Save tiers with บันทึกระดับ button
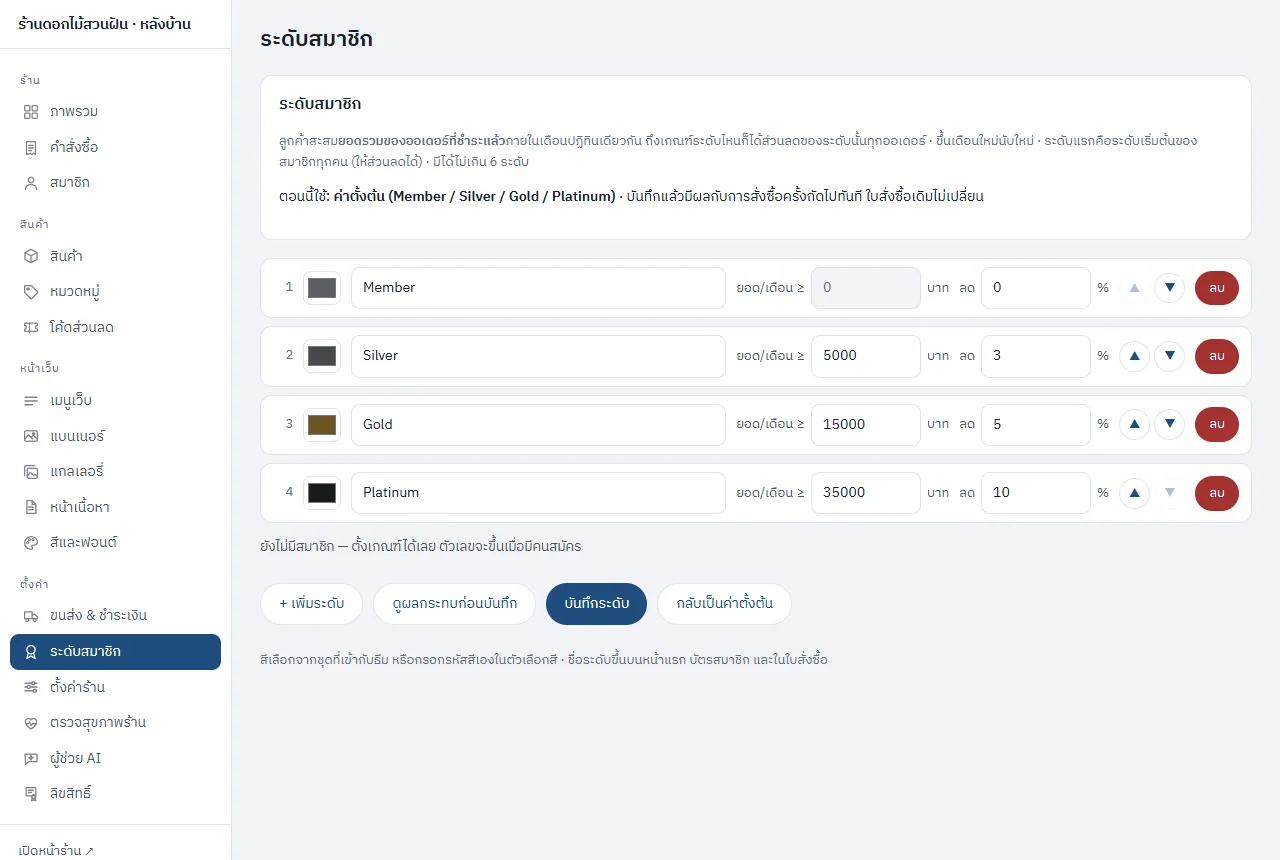Screen dimensions: 1280x860 pyautogui.click(x=597, y=604)
